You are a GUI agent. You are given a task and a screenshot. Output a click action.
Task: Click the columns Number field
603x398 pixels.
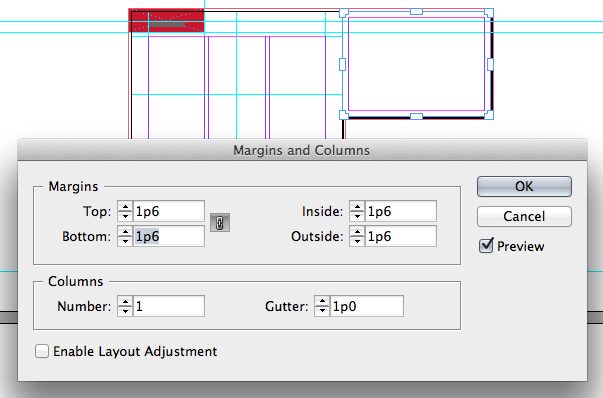(x=169, y=306)
